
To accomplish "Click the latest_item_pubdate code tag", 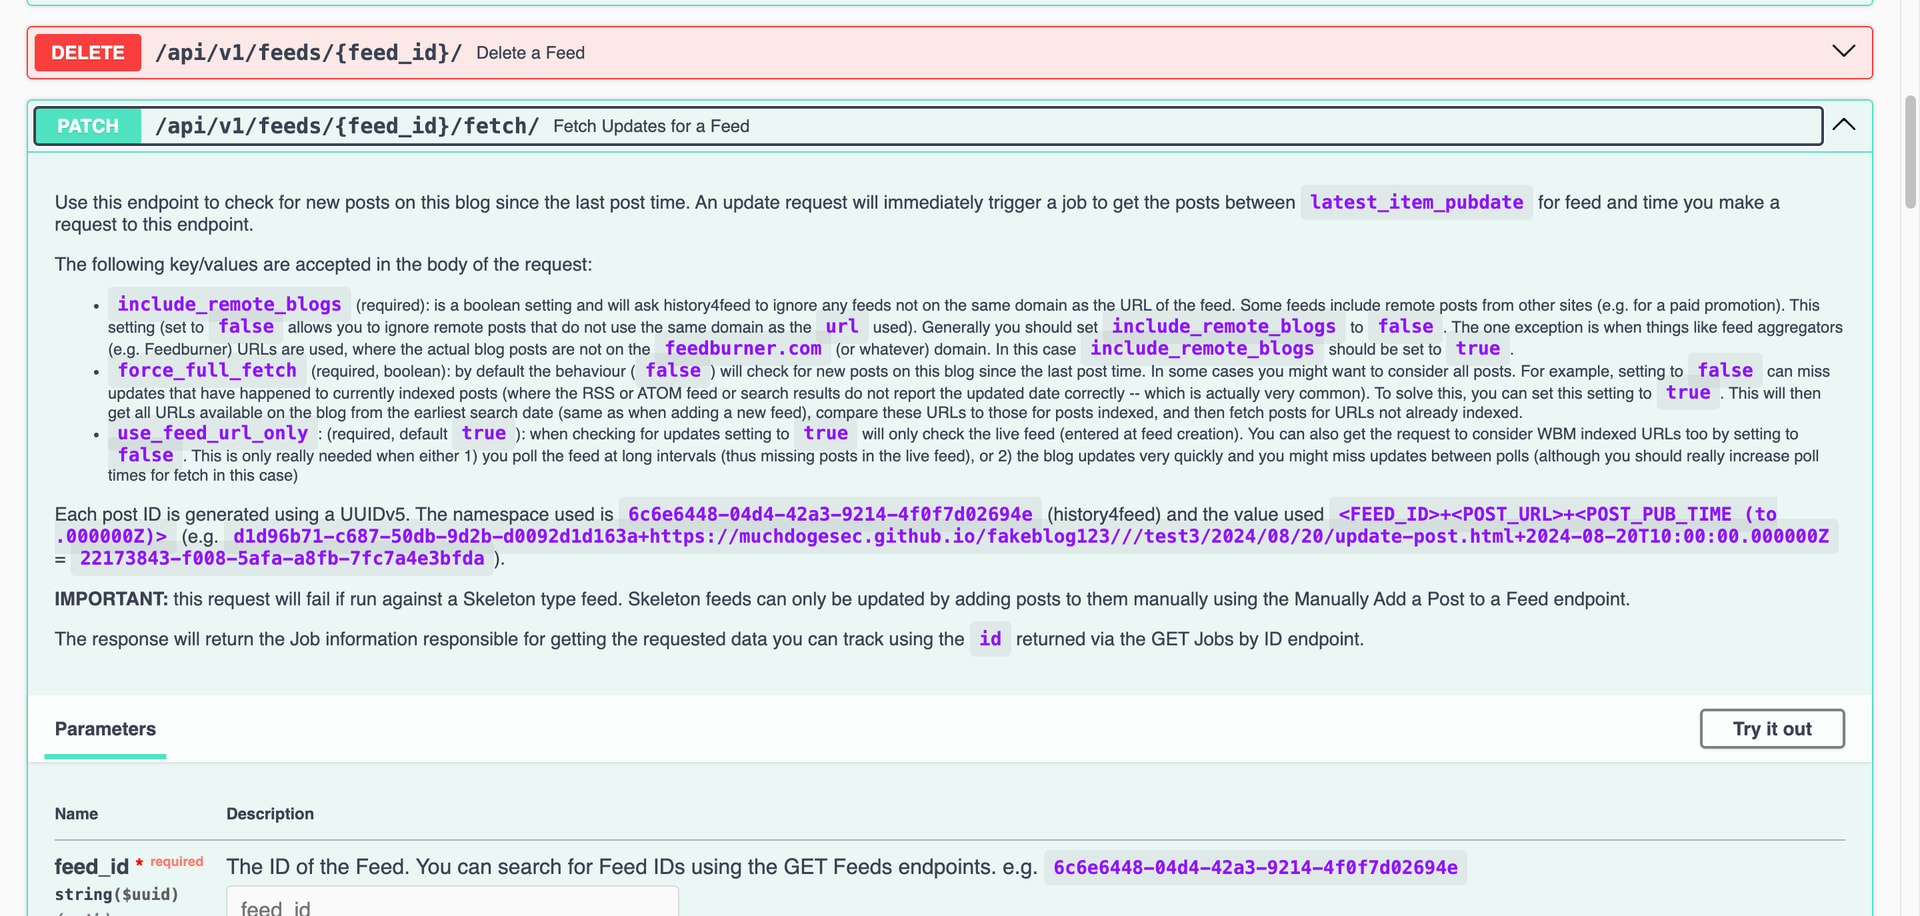I will point(1416,202).
